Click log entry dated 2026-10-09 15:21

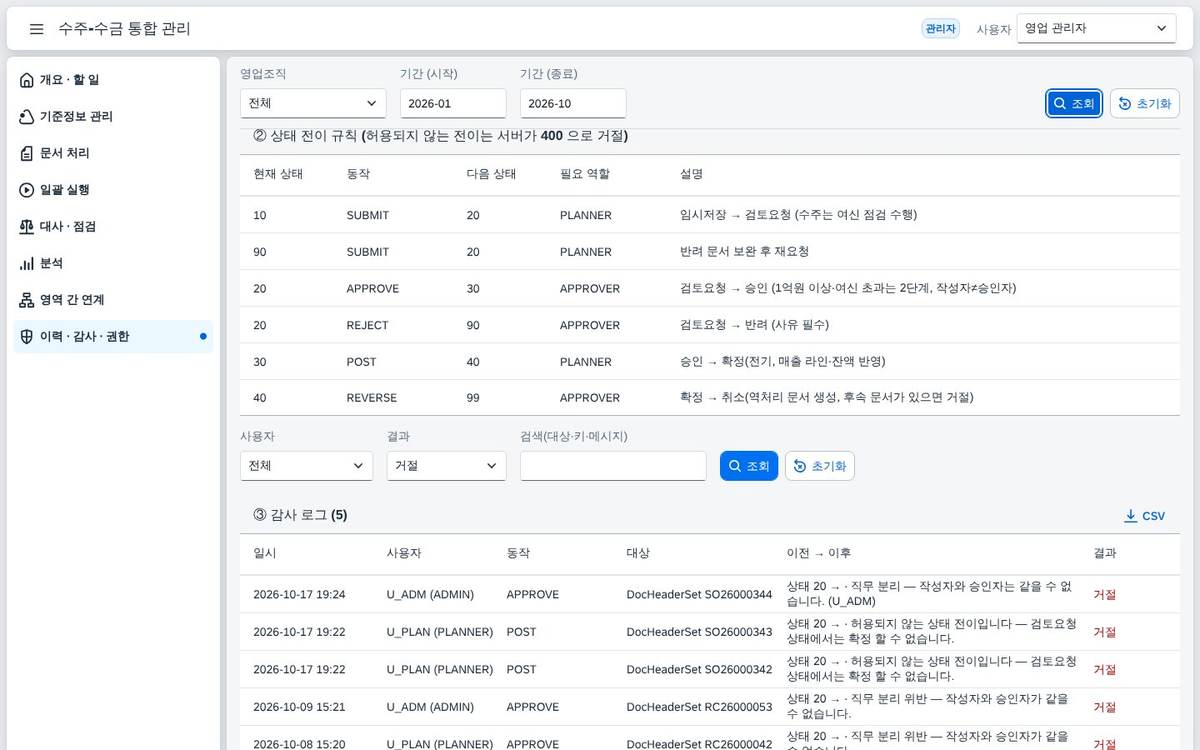click(299, 707)
